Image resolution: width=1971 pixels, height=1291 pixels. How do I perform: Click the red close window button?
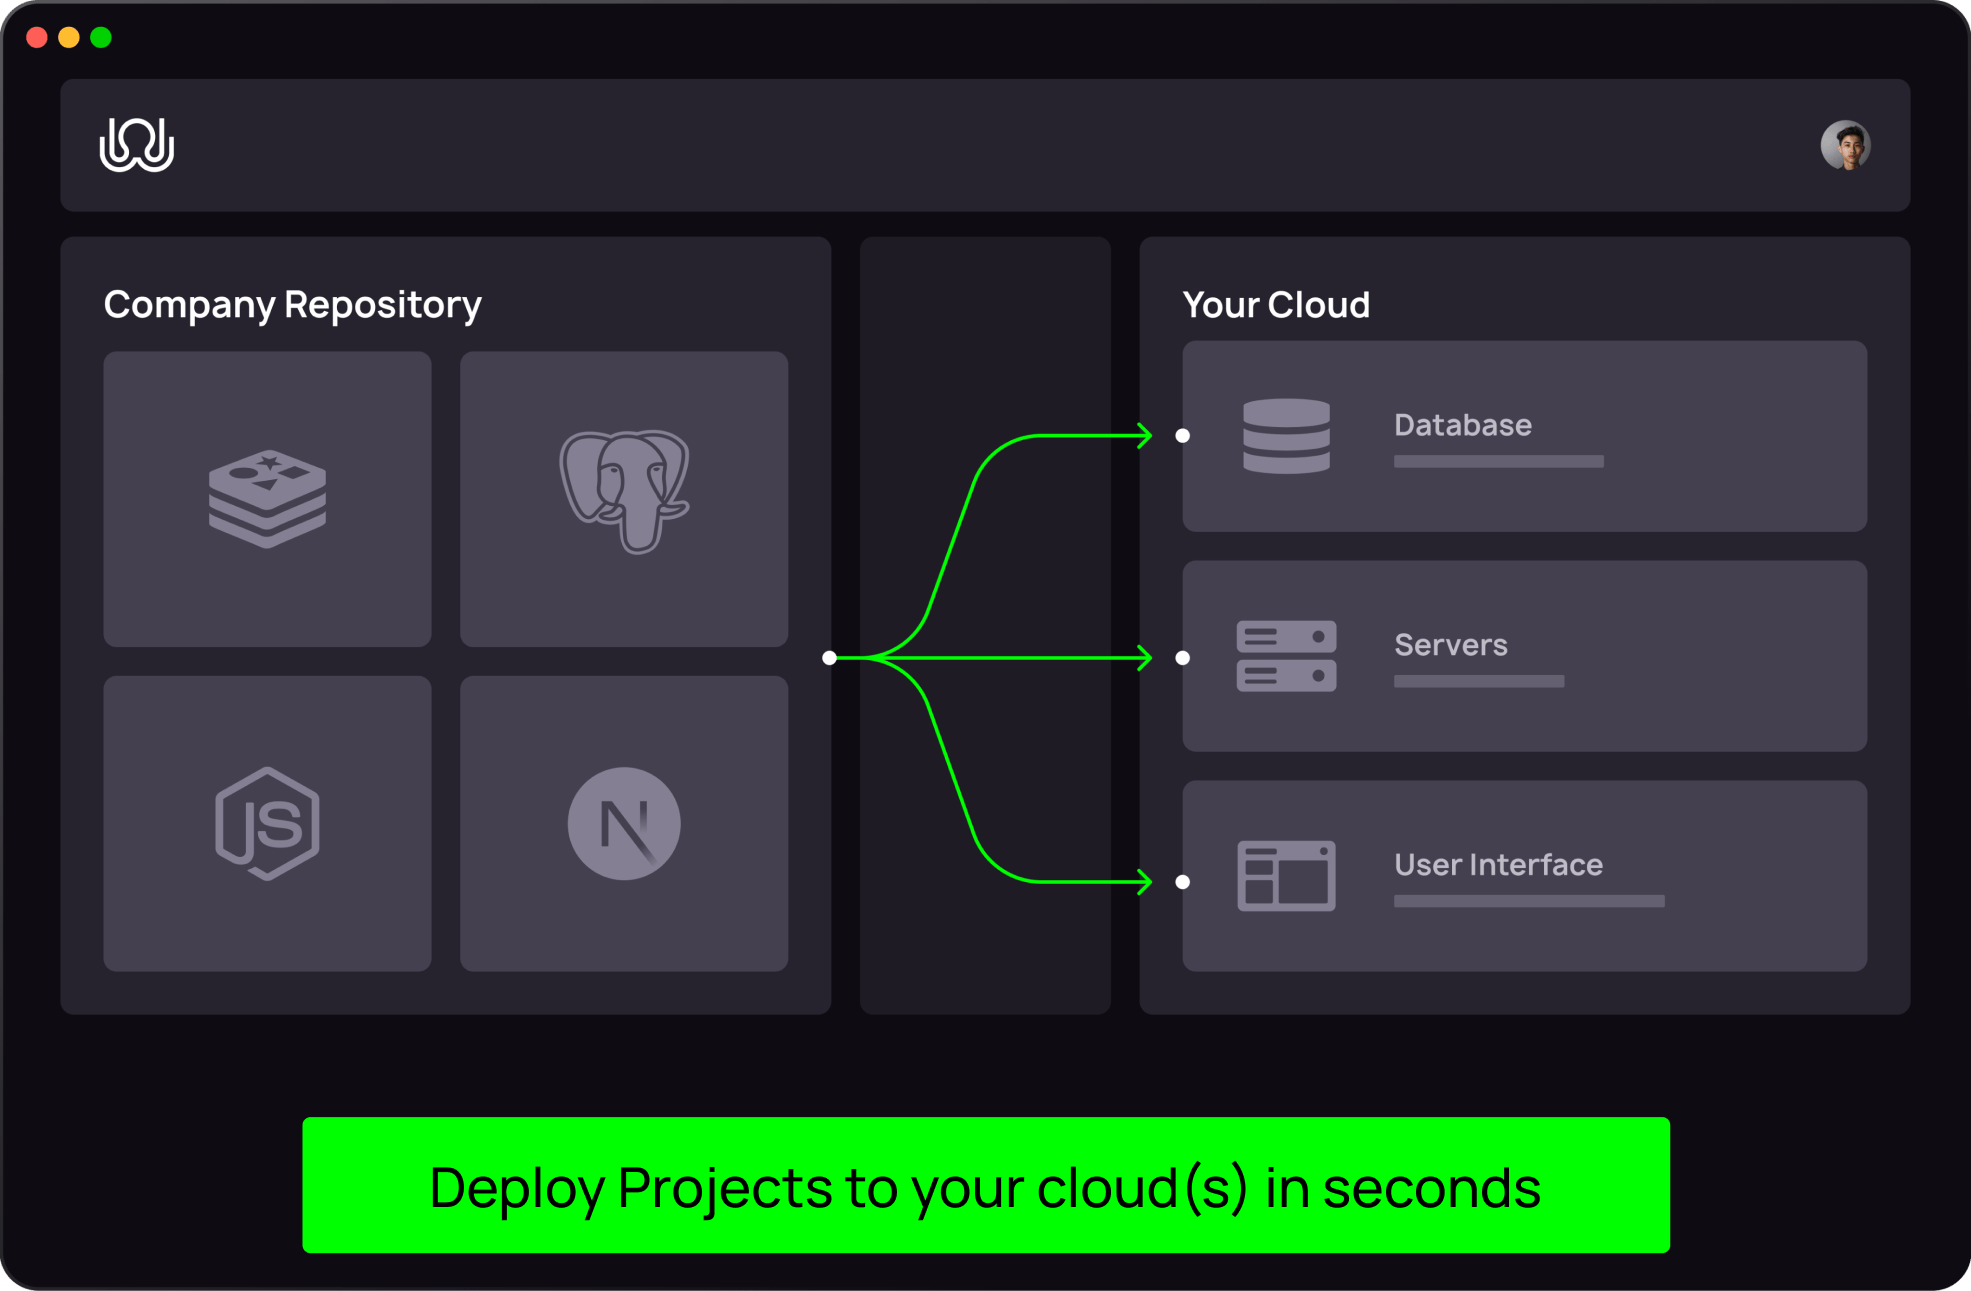37,38
